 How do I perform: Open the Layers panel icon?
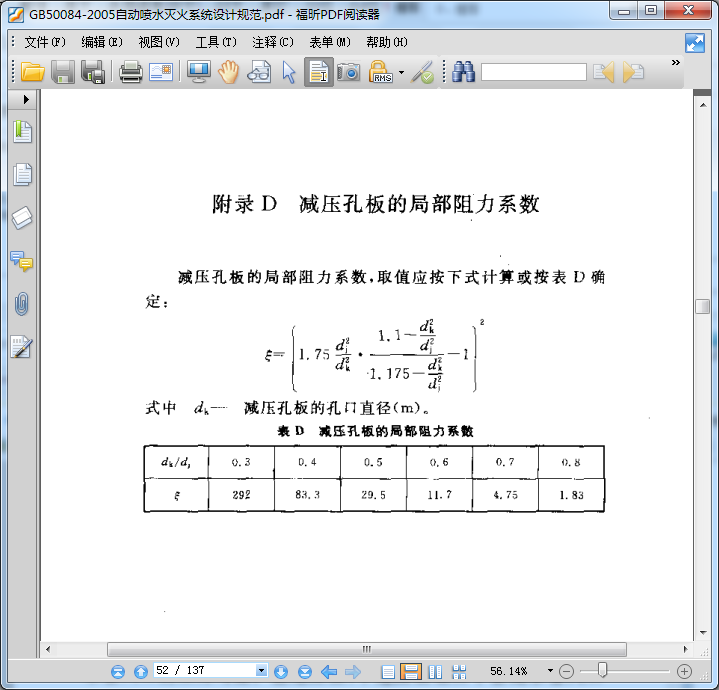[22, 218]
